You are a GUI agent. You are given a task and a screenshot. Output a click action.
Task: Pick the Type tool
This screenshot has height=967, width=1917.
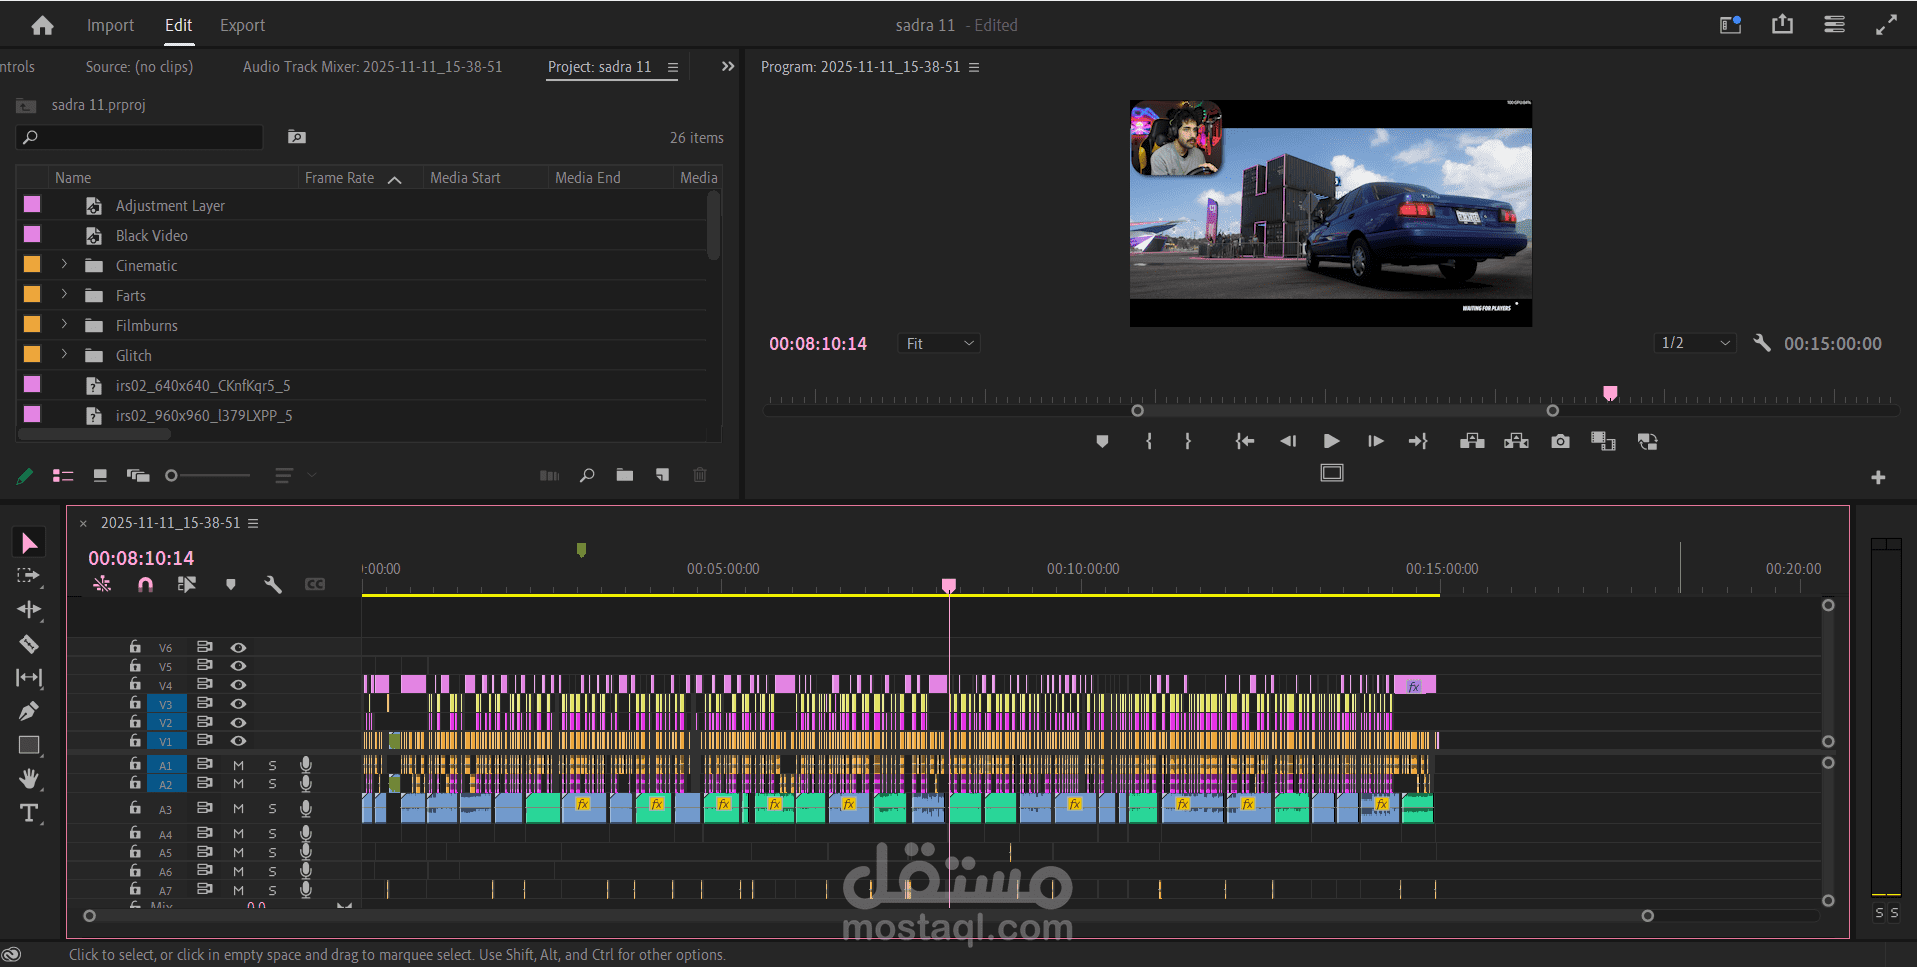(x=29, y=813)
